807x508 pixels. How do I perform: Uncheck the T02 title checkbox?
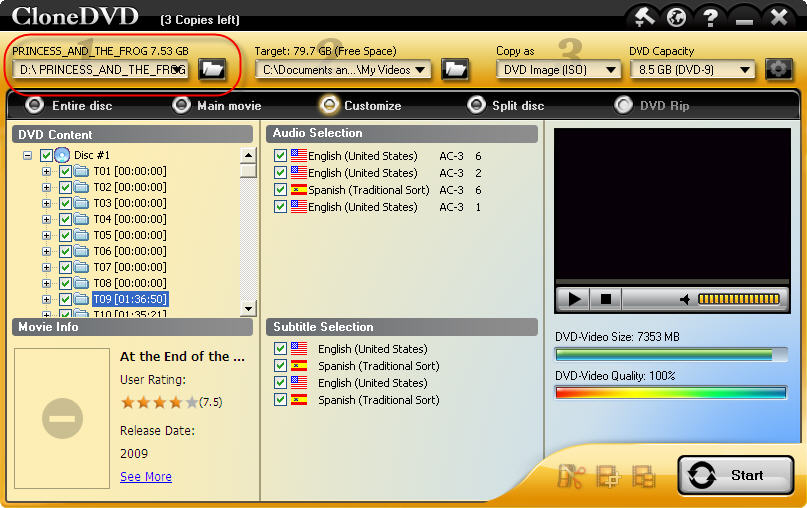(x=65, y=187)
